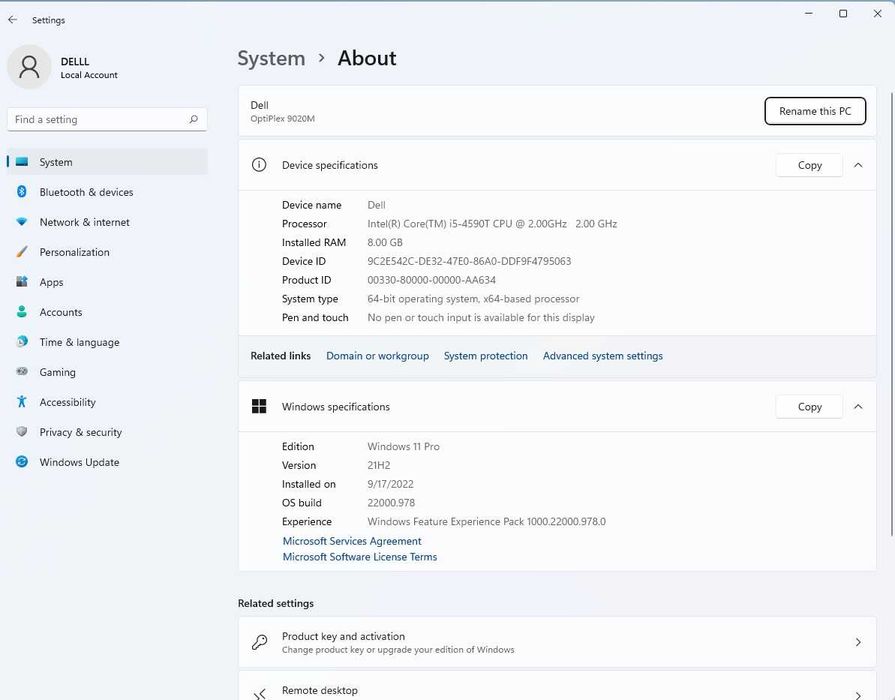Collapse the Windows specifications section
Screen dimensions: 895x700
click(x=858, y=406)
